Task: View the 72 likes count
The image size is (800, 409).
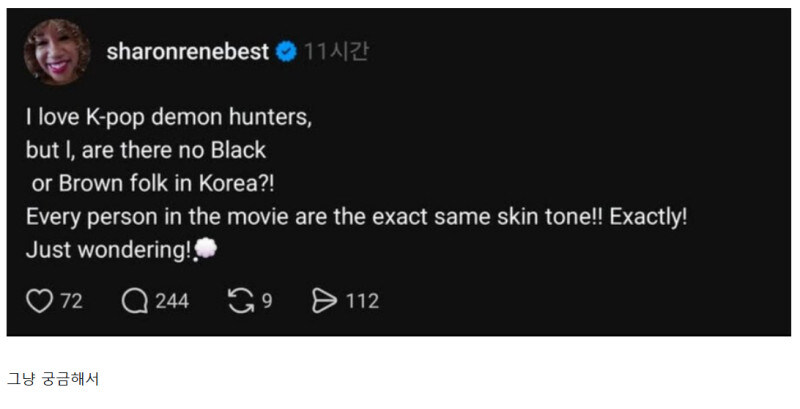Action: tap(71, 301)
